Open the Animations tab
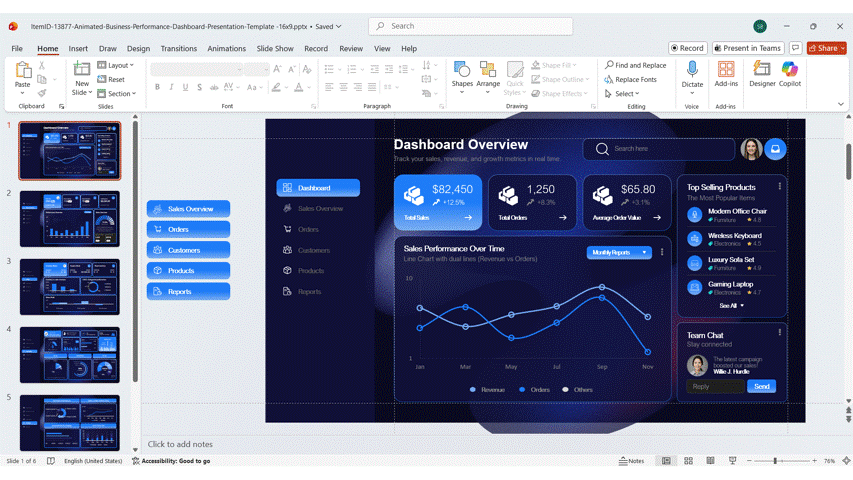 click(226, 48)
